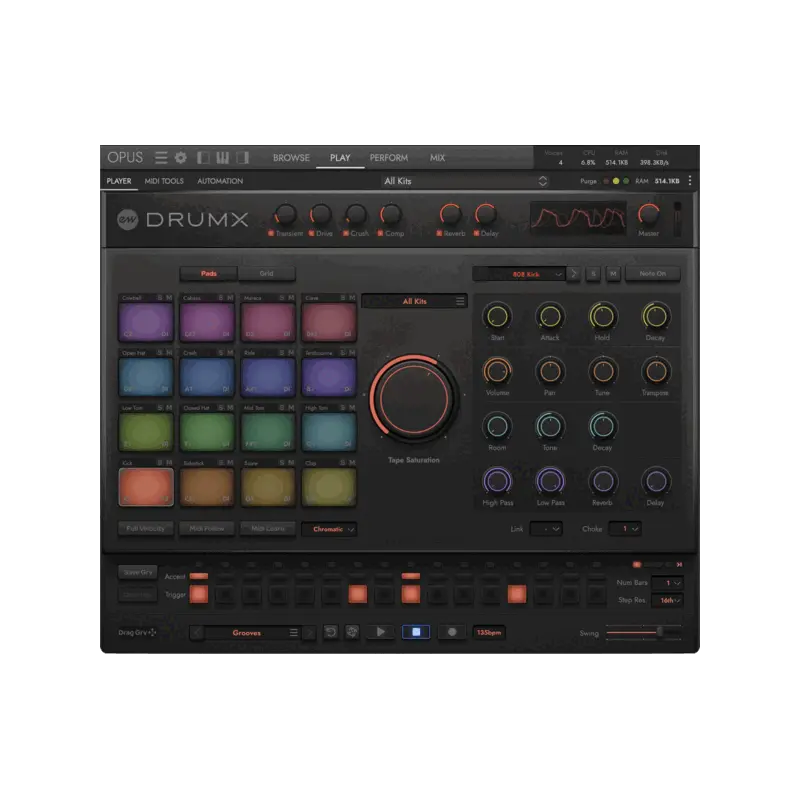Image resolution: width=800 pixels, height=800 pixels.
Task: Click the record button in transport
Action: coord(452,632)
